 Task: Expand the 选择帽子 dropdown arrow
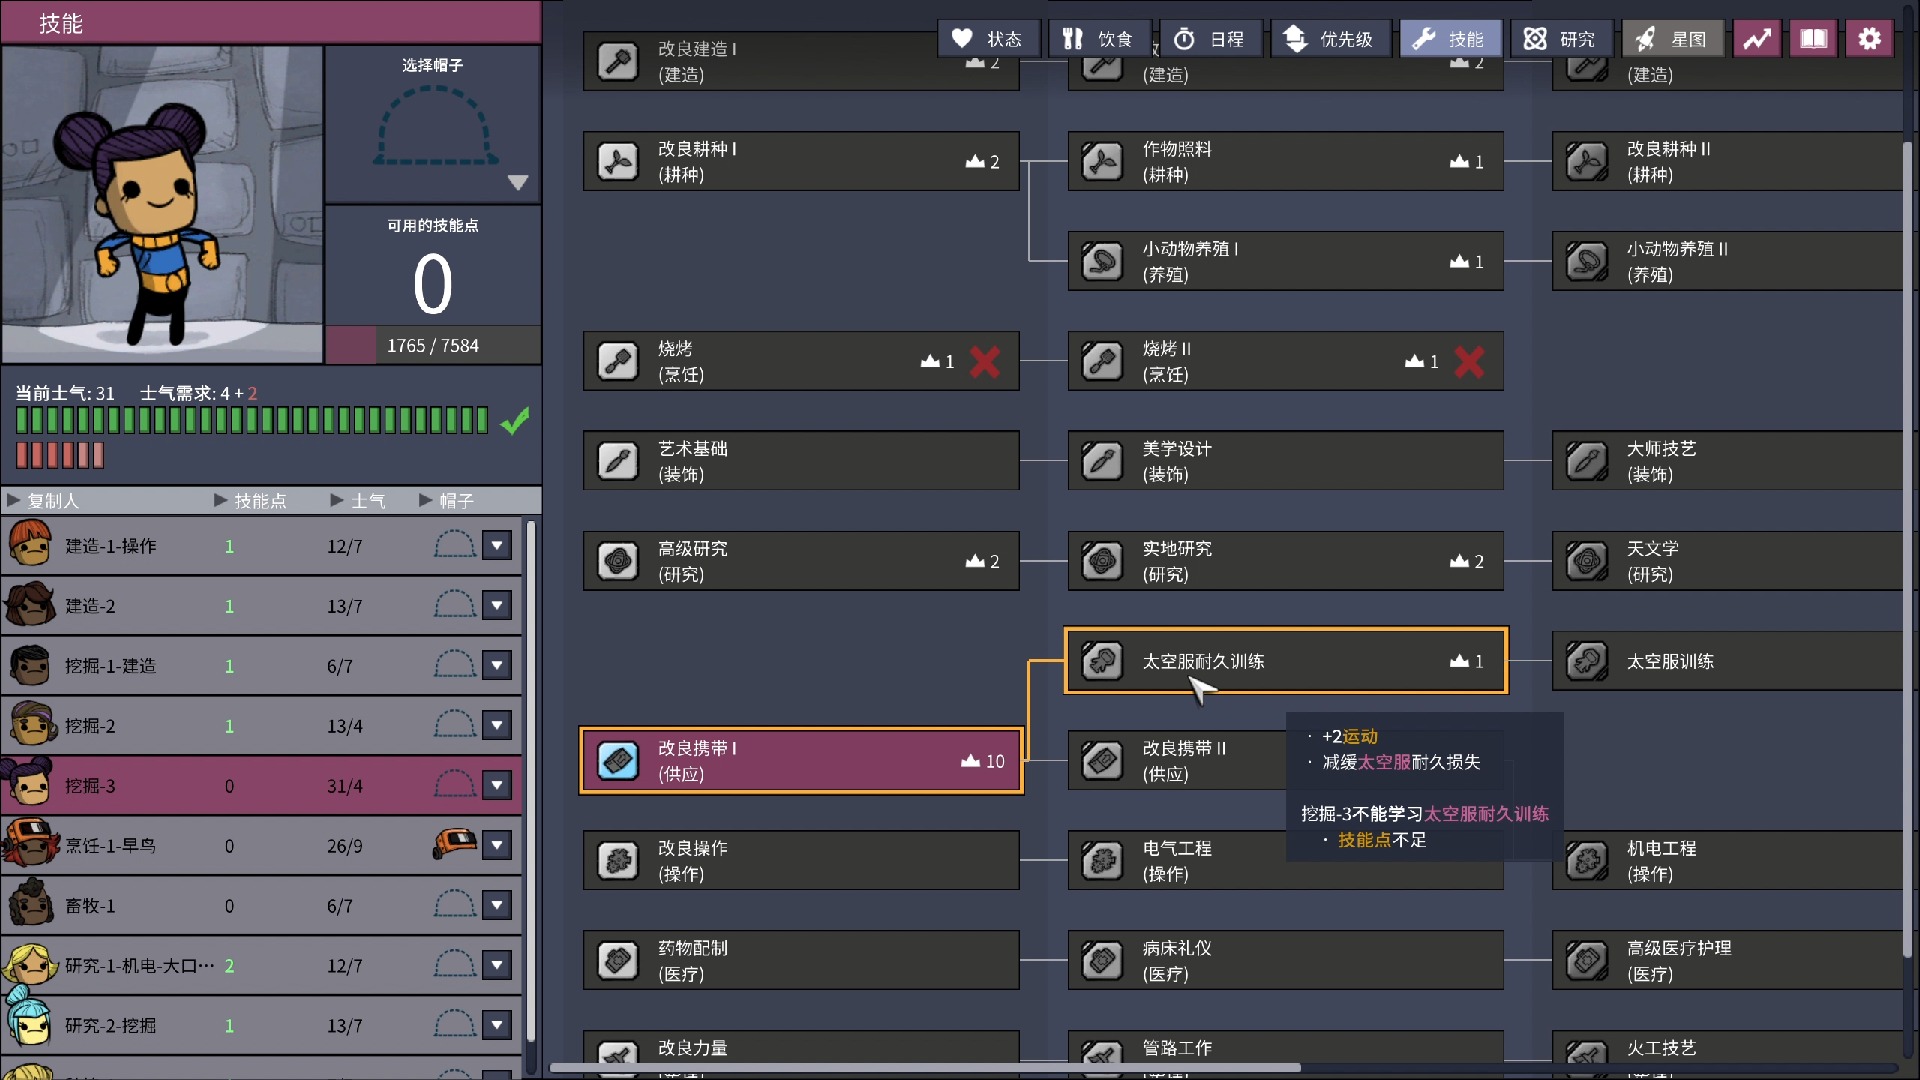517,183
